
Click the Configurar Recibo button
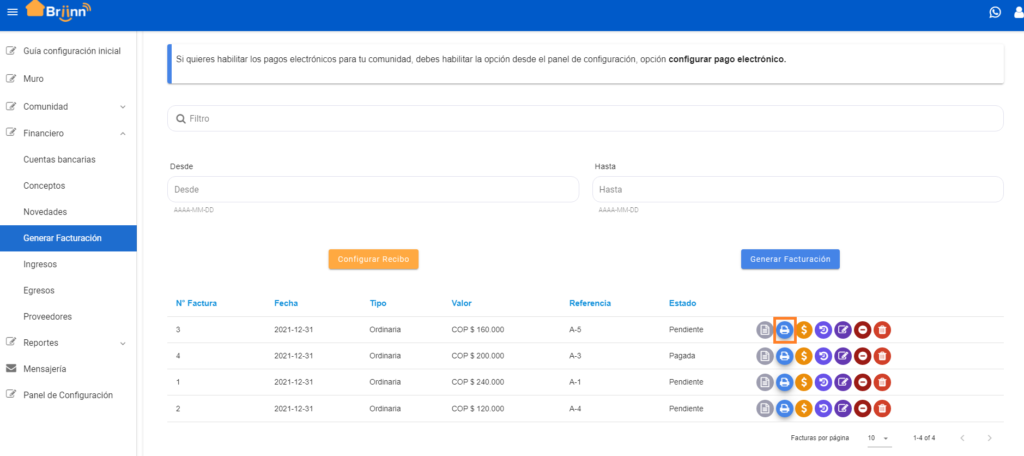pos(373,259)
